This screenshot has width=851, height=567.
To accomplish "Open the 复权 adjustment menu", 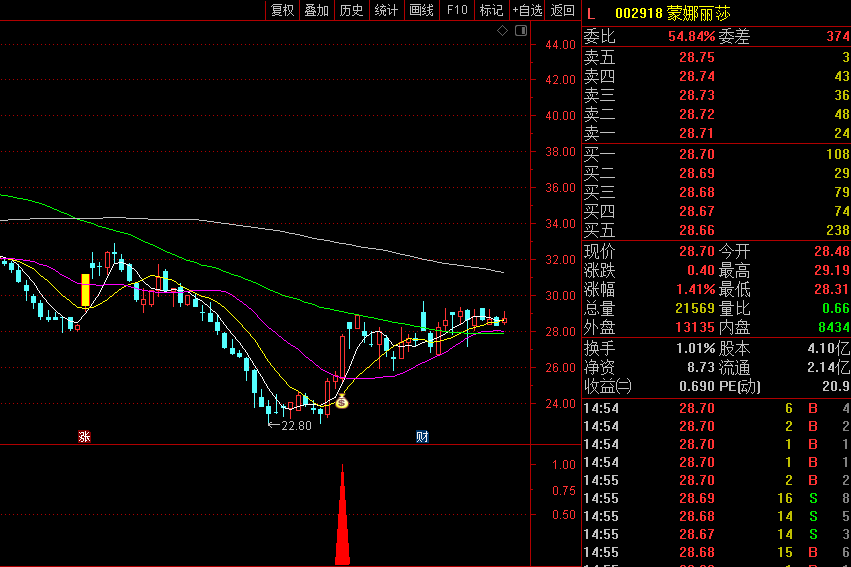I will tap(282, 10).
